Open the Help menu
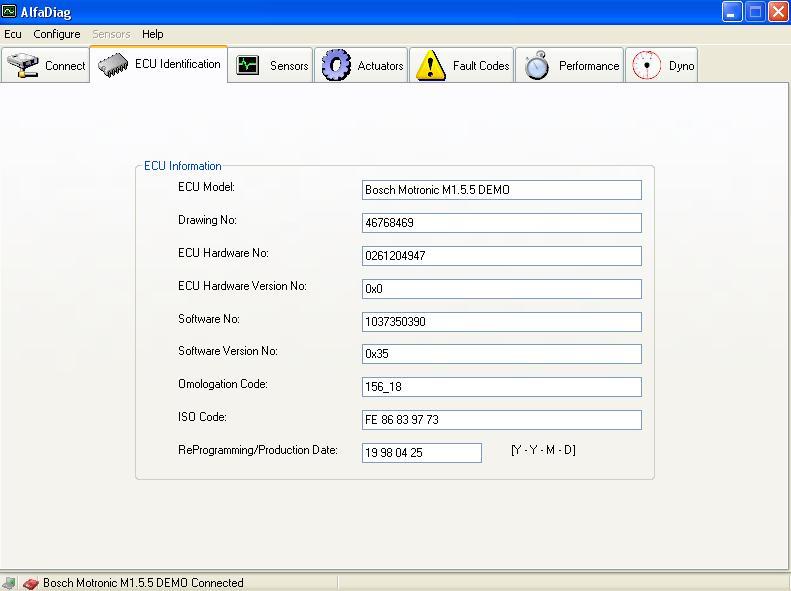 click(x=152, y=34)
